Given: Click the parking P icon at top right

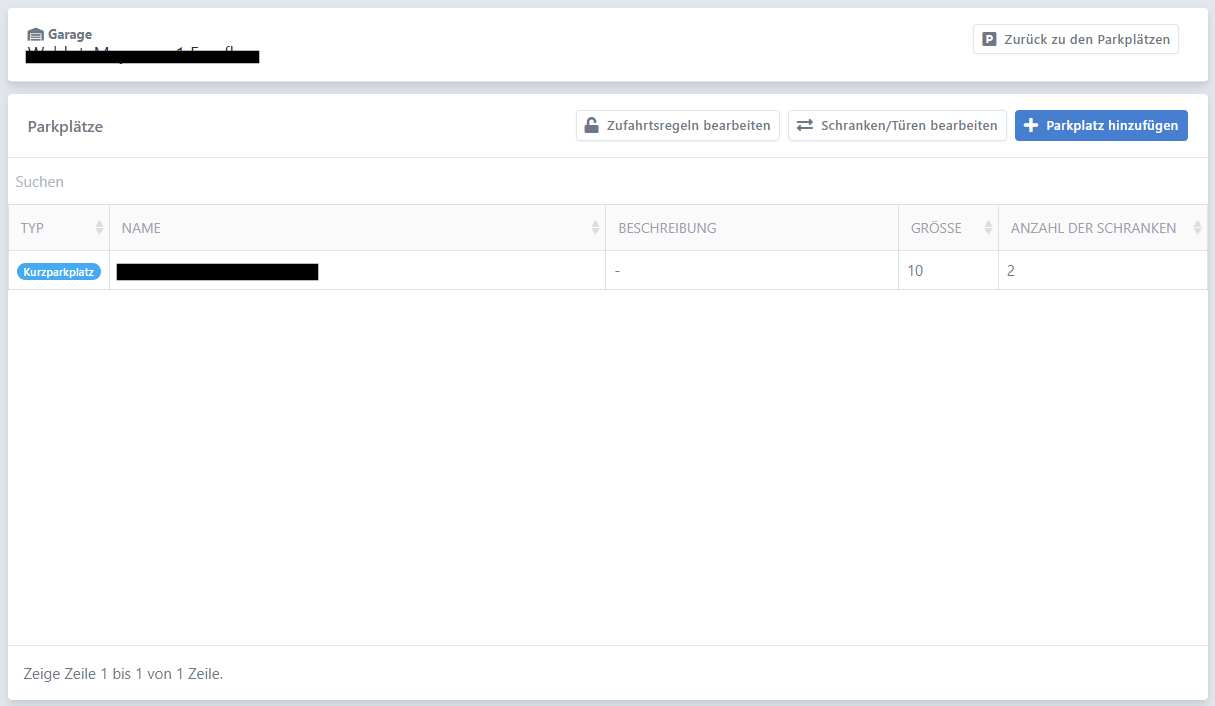Looking at the screenshot, I should (x=990, y=40).
